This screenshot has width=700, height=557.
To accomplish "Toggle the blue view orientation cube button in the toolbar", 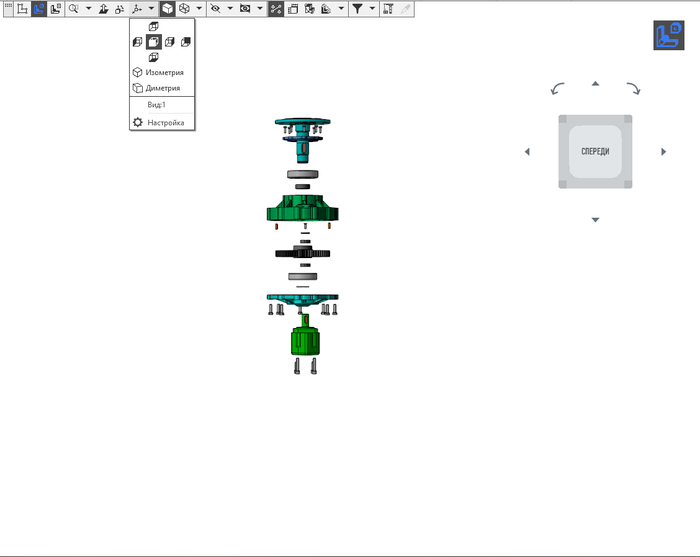I will click(39, 9).
